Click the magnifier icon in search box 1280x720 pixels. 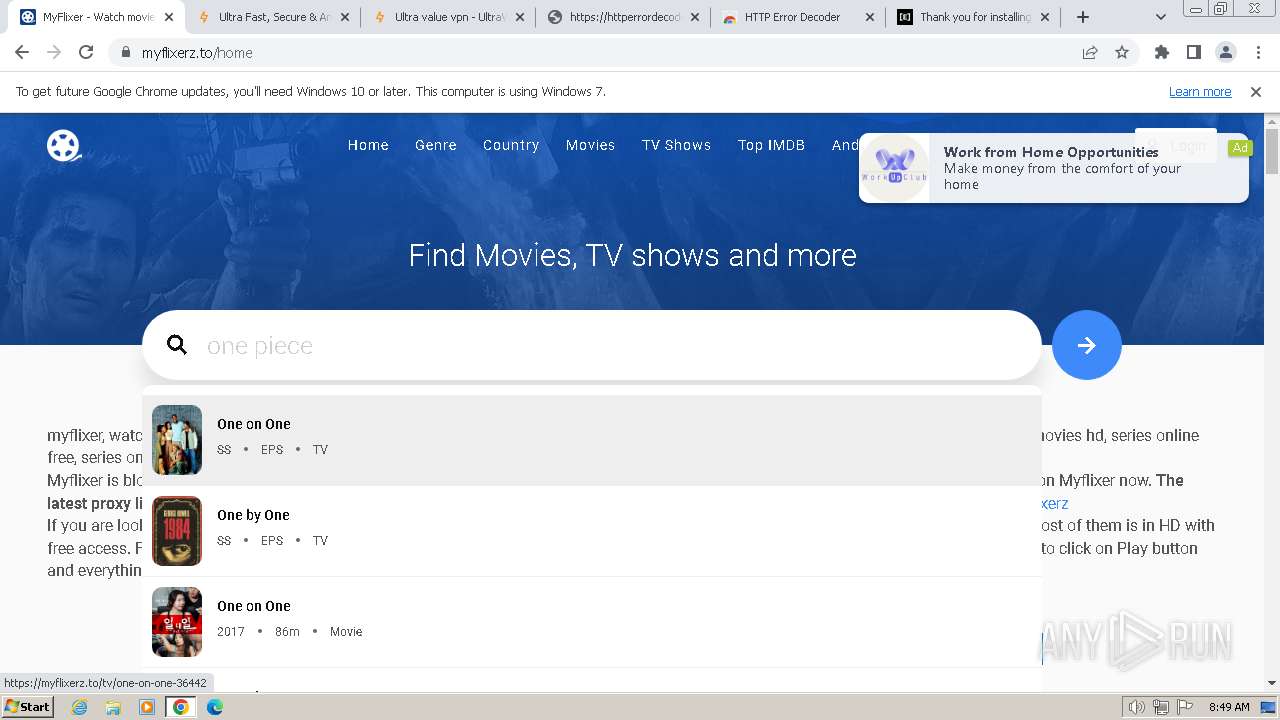pyautogui.click(x=177, y=345)
